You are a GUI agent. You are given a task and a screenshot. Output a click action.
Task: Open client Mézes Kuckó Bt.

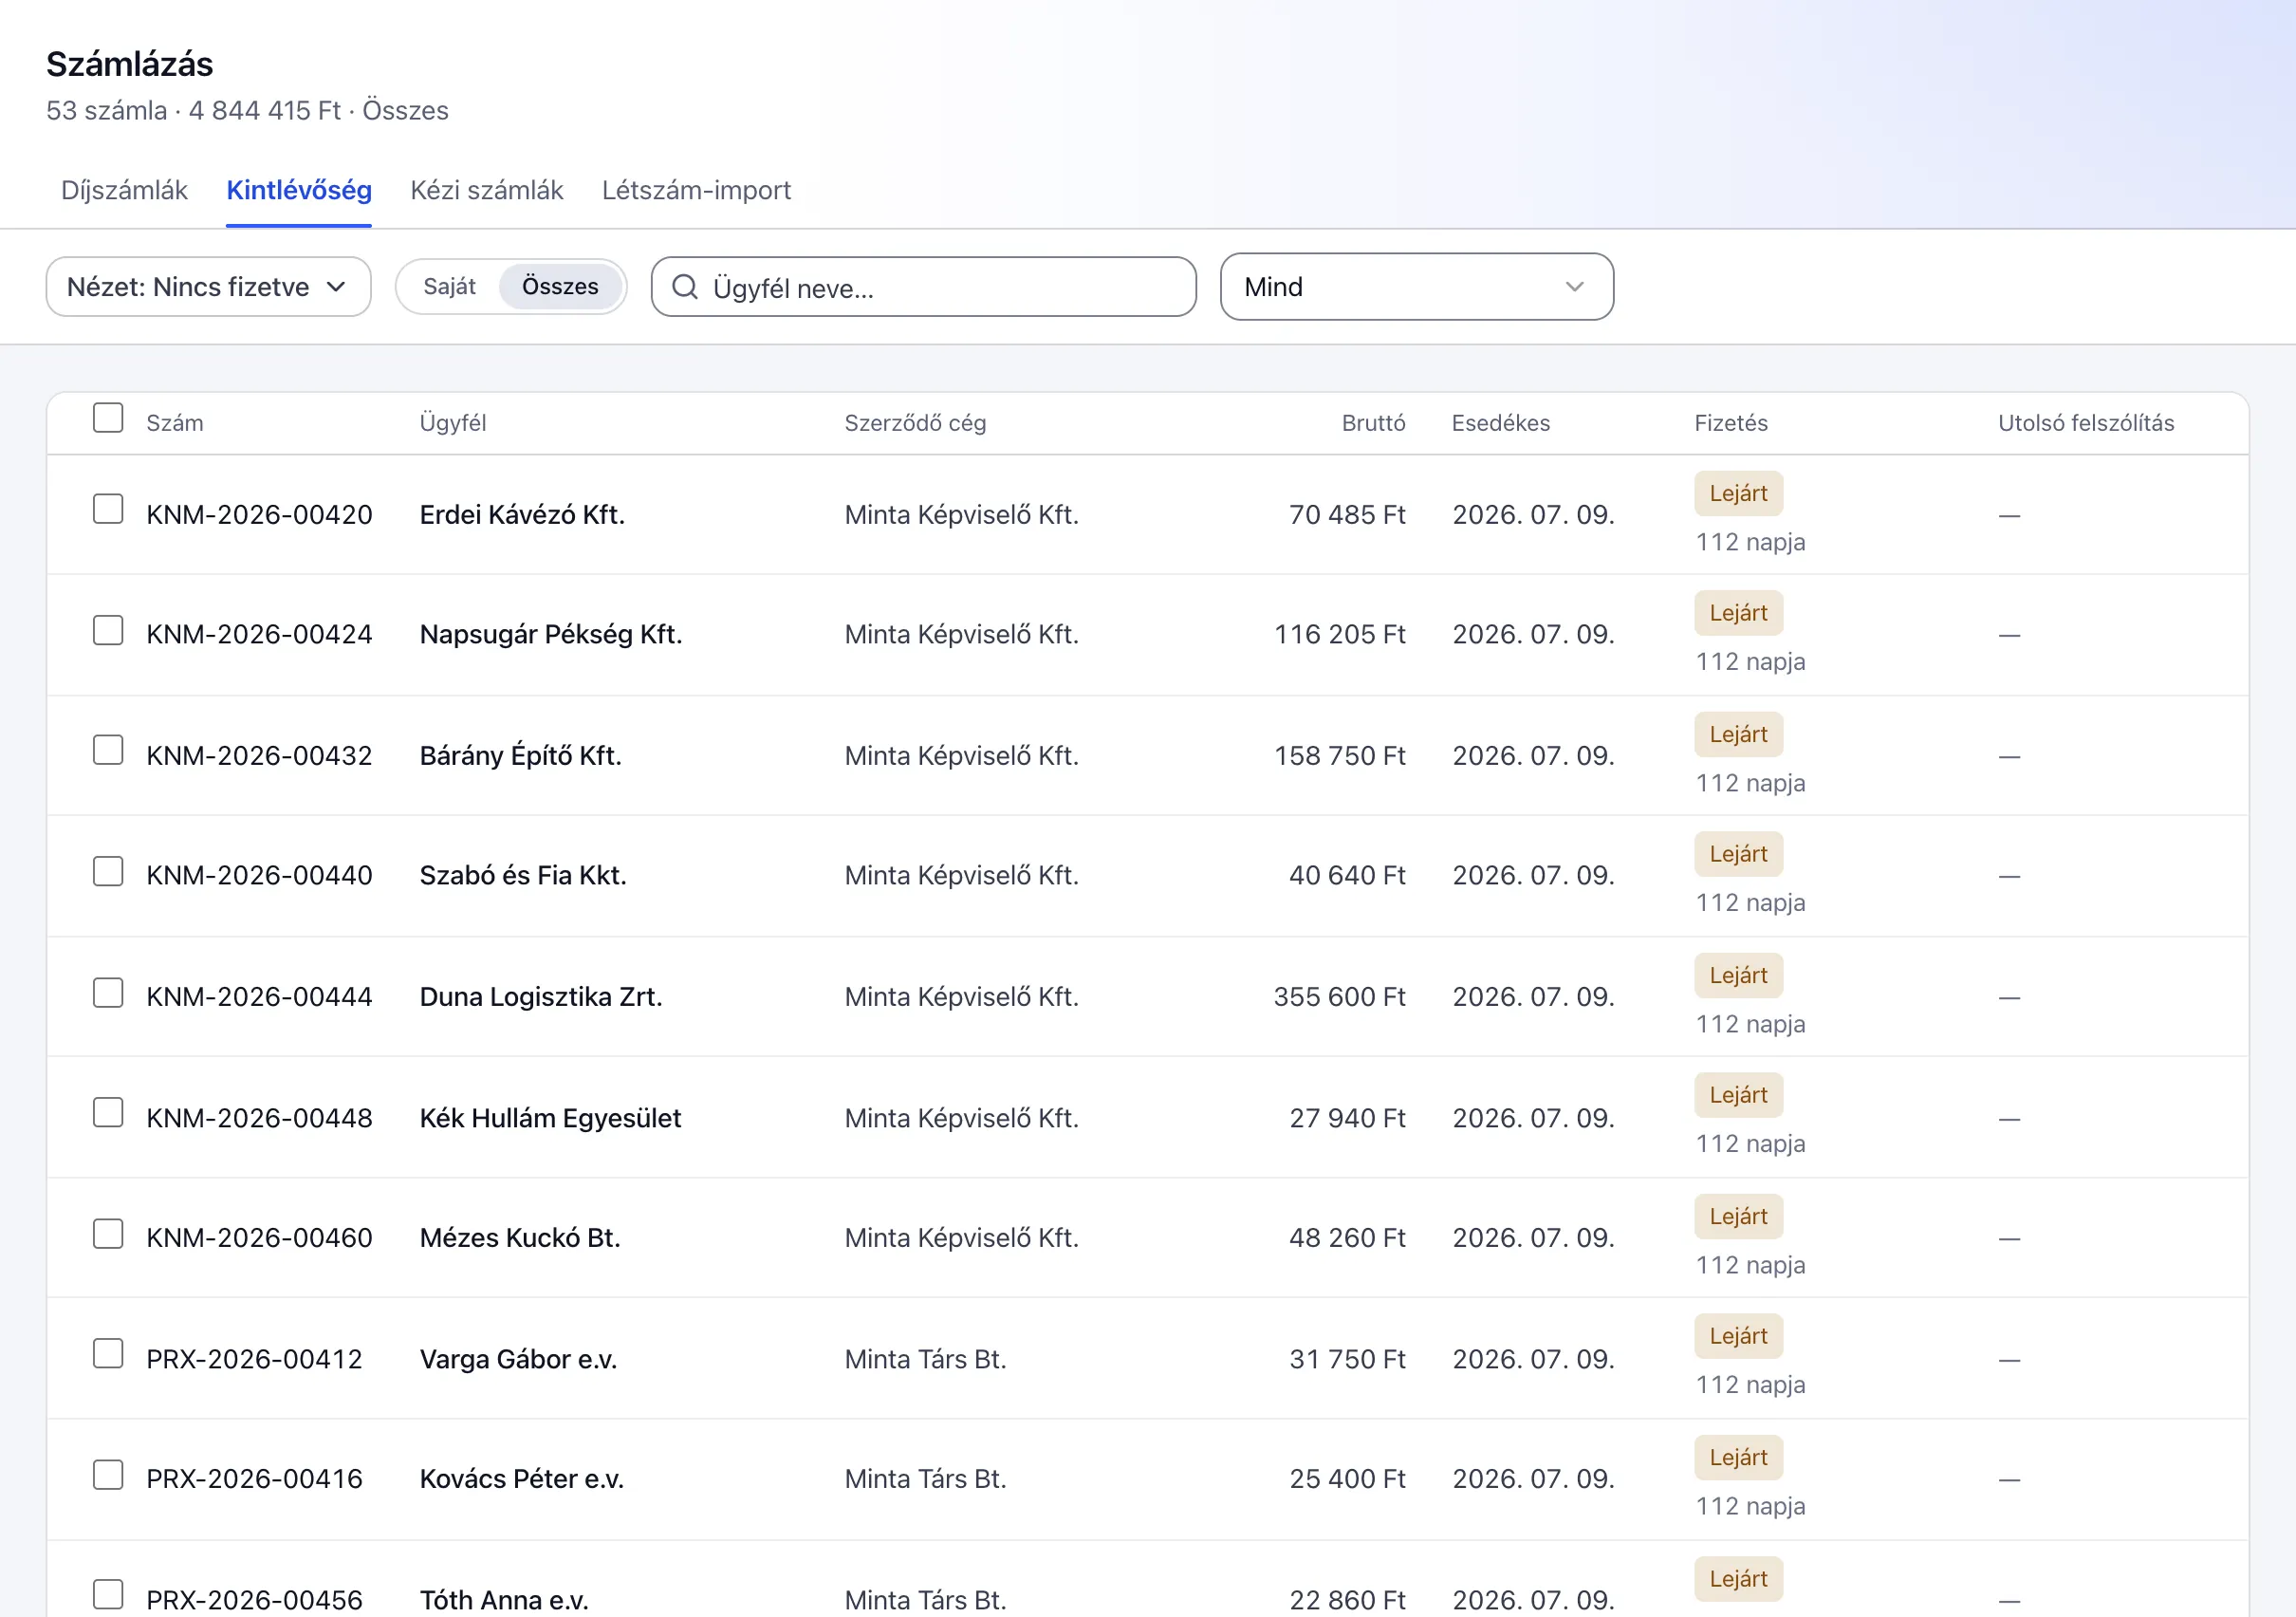click(520, 1238)
